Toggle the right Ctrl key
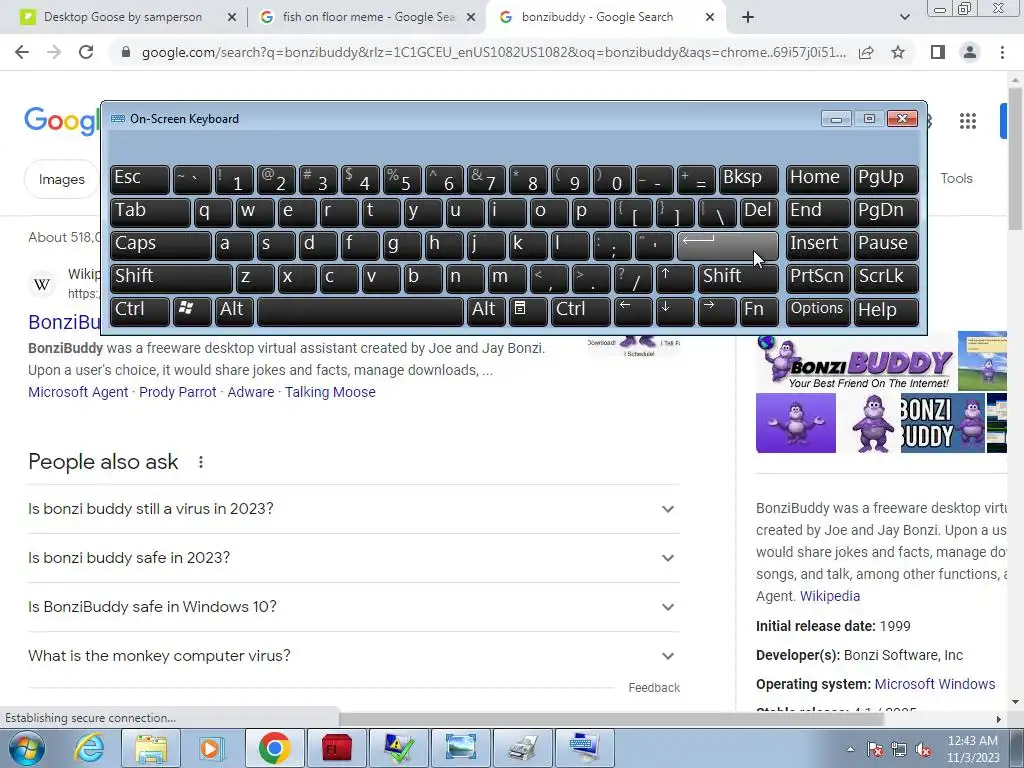The image size is (1024, 768). coord(581,310)
